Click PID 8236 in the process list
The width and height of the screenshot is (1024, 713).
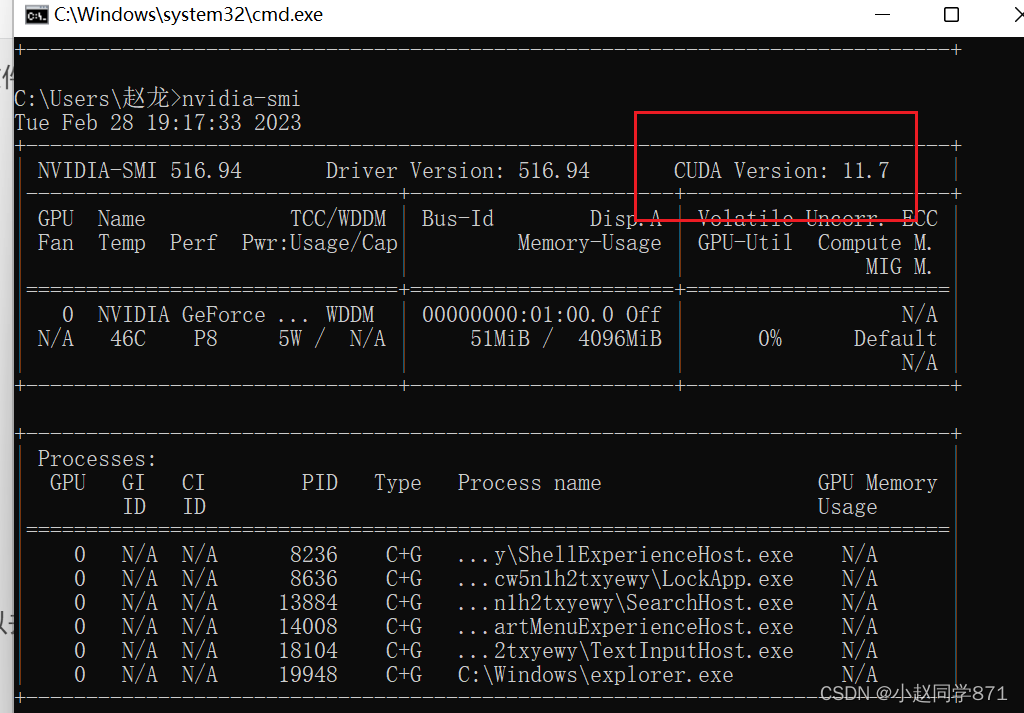click(314, 555)
